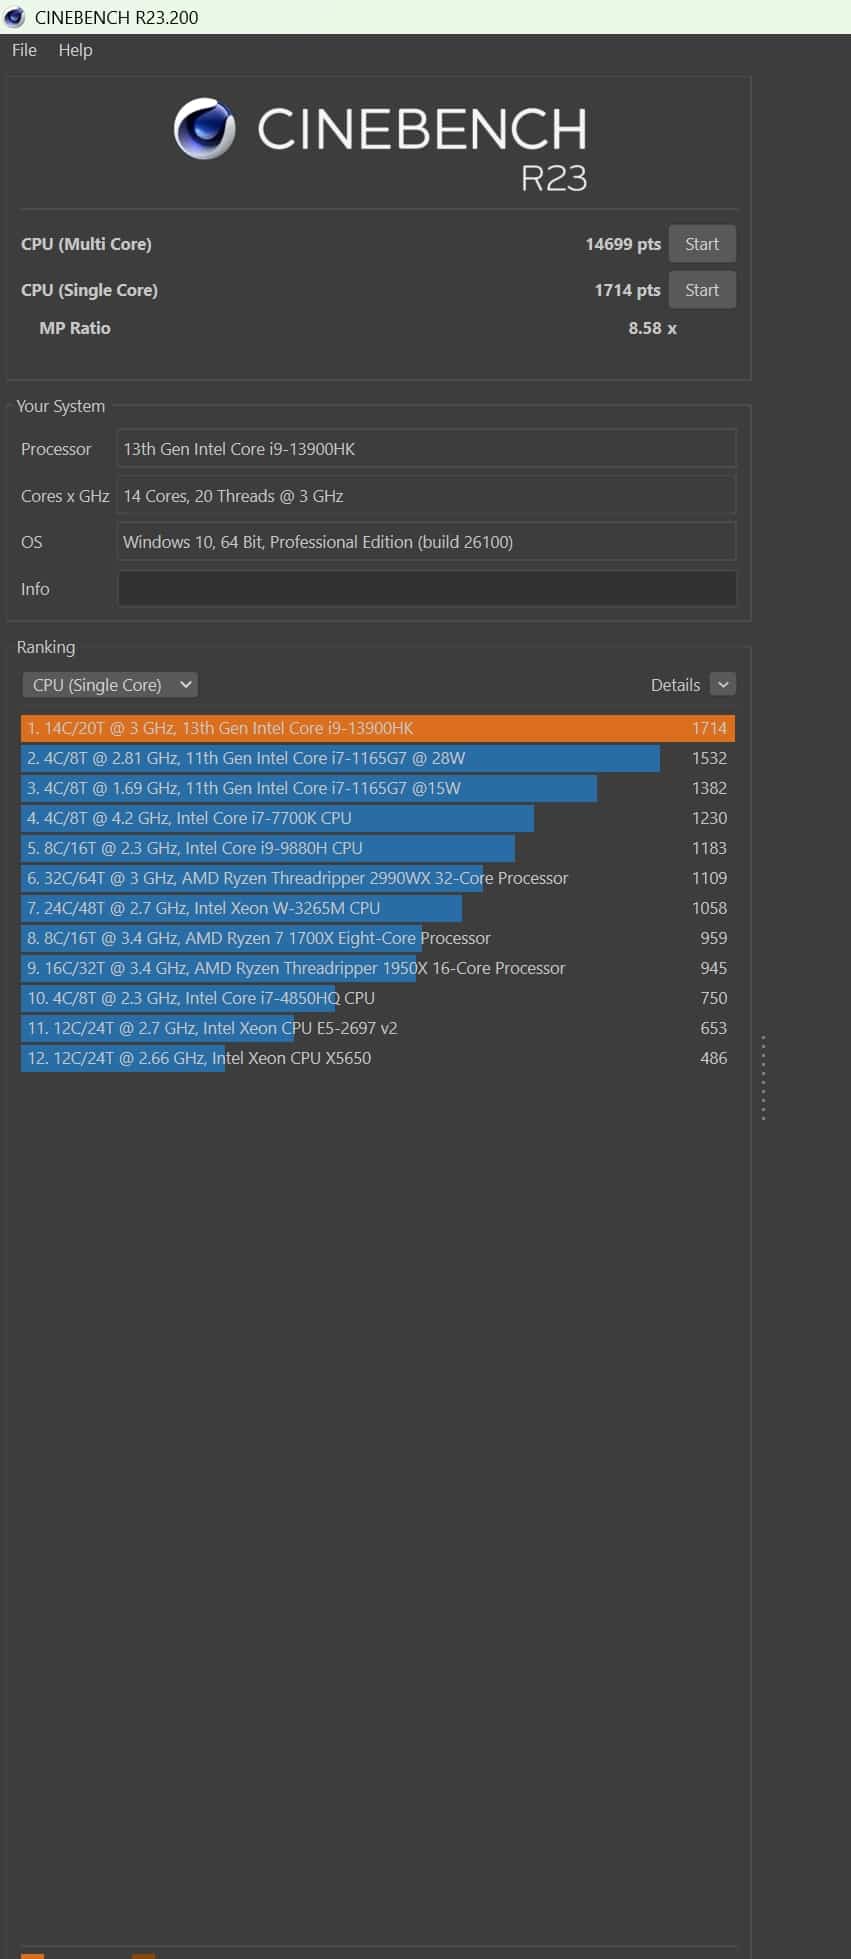Click the Cinebench sphere logo

click(204, 129)
